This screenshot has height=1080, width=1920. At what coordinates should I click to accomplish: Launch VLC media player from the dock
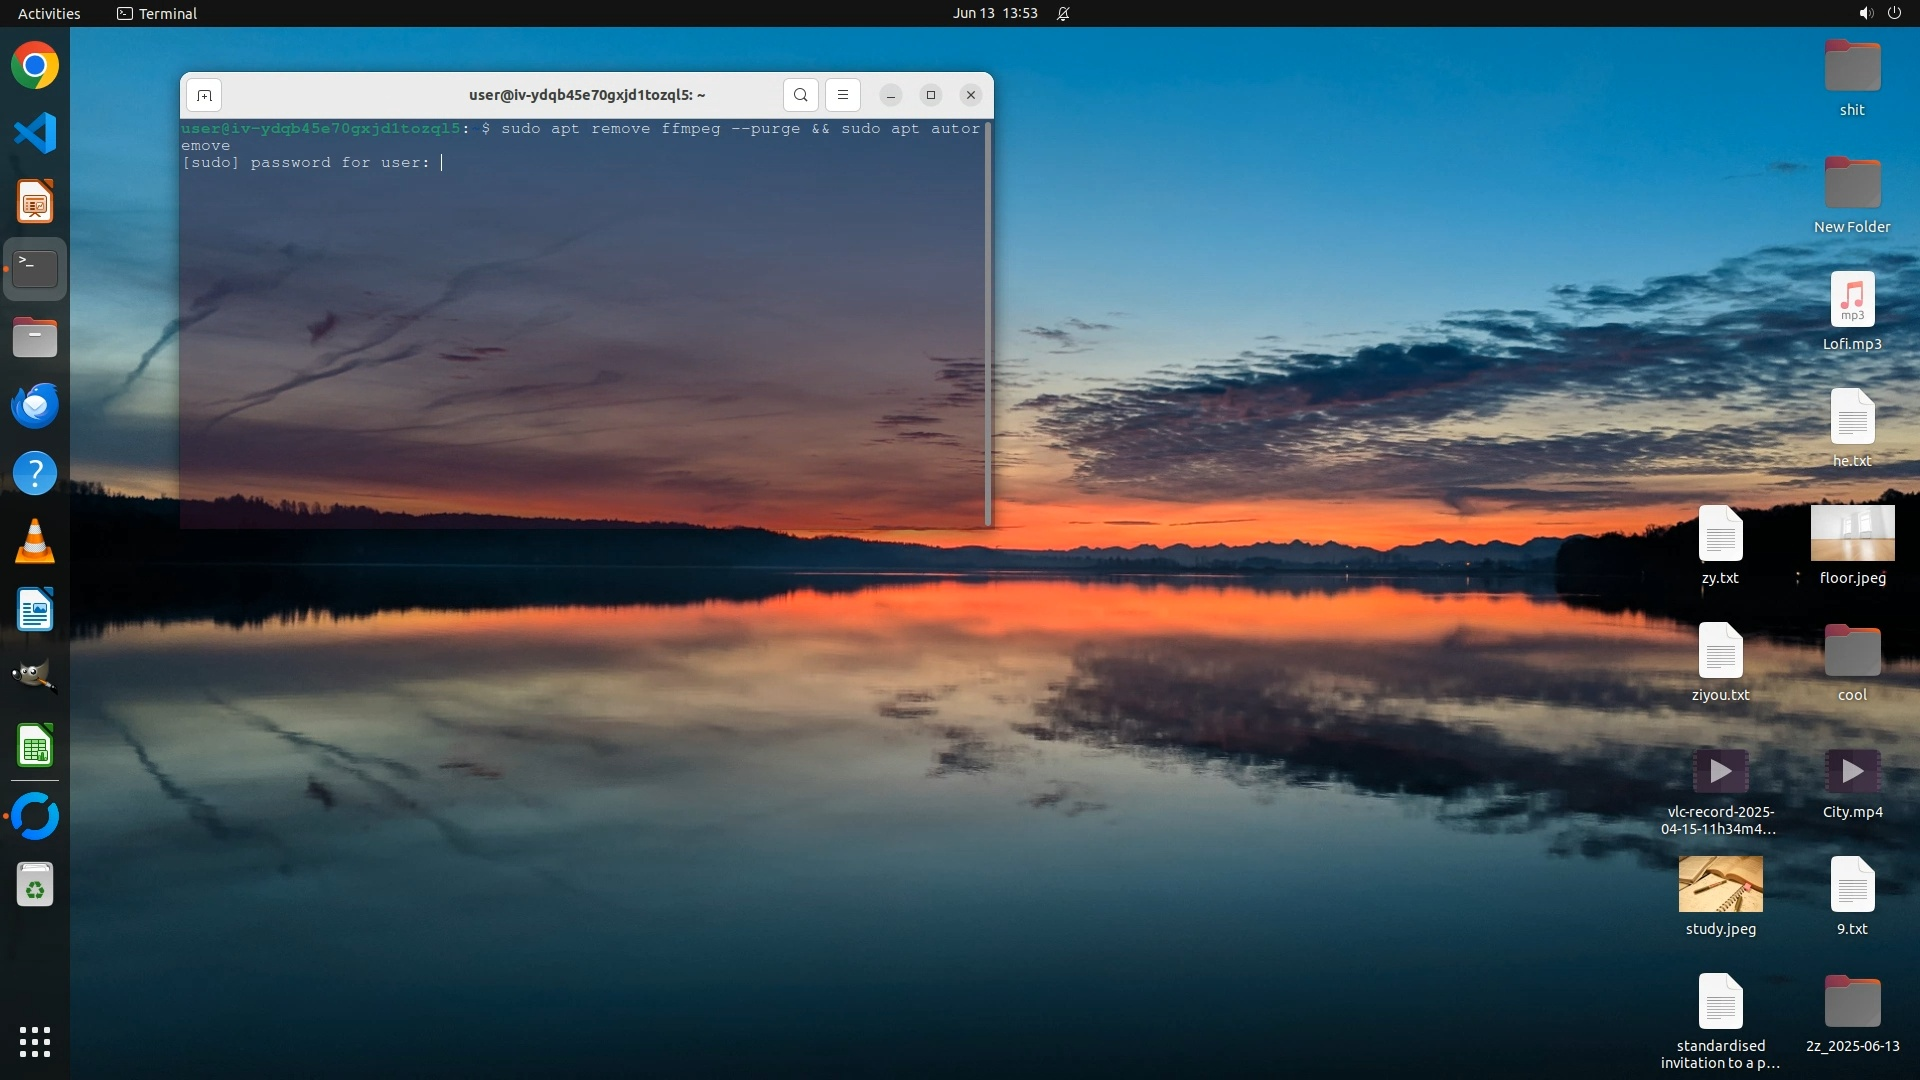click(x=35, y=541)
